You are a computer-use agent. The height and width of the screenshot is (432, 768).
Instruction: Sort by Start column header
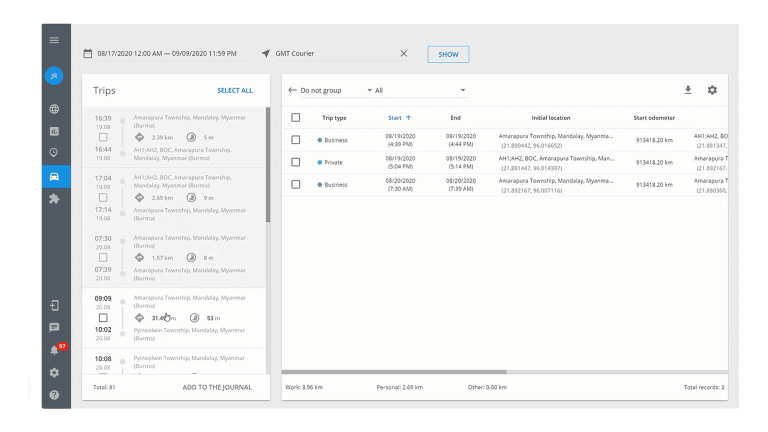[x=399, y=118]
